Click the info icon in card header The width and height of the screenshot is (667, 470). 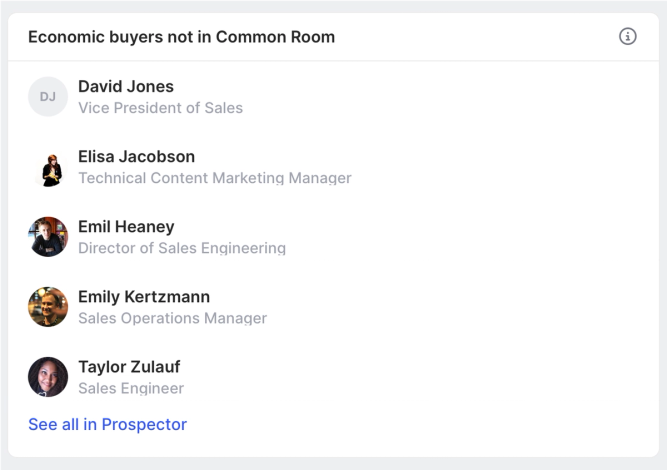[628, 37]
